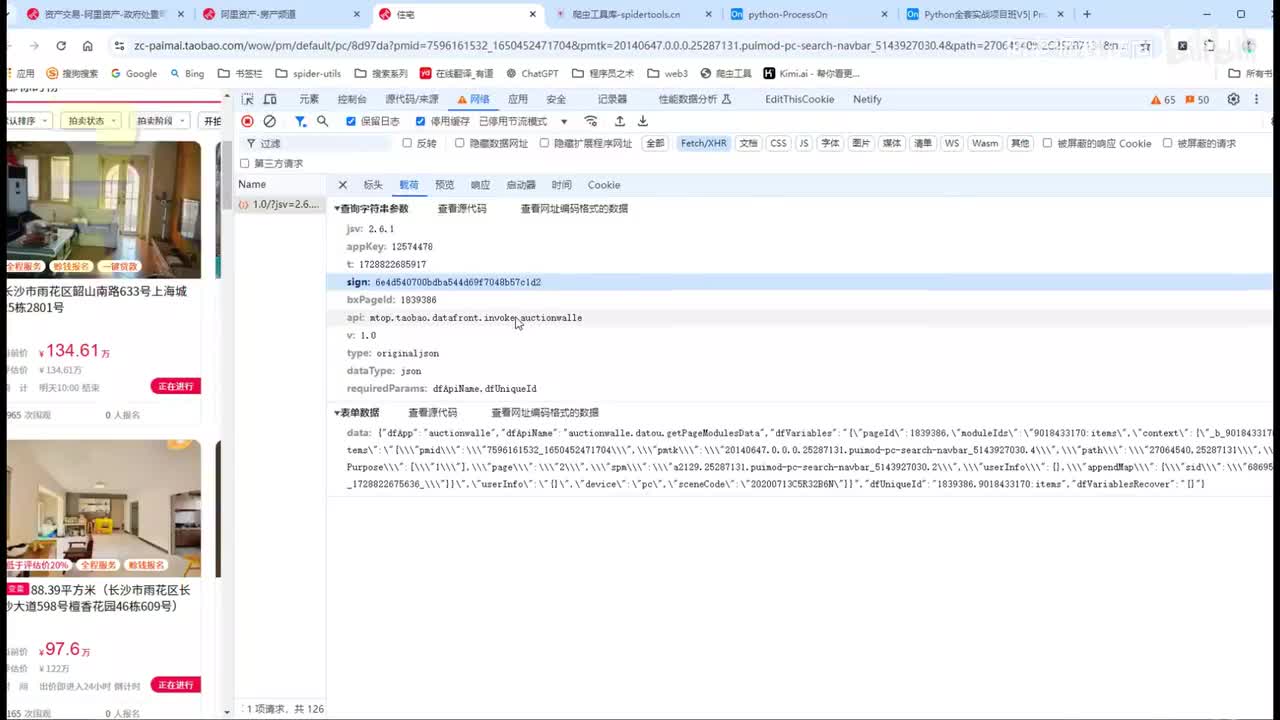
Task: Open the ChatGPT bookmark
Action: coord(532,73)
